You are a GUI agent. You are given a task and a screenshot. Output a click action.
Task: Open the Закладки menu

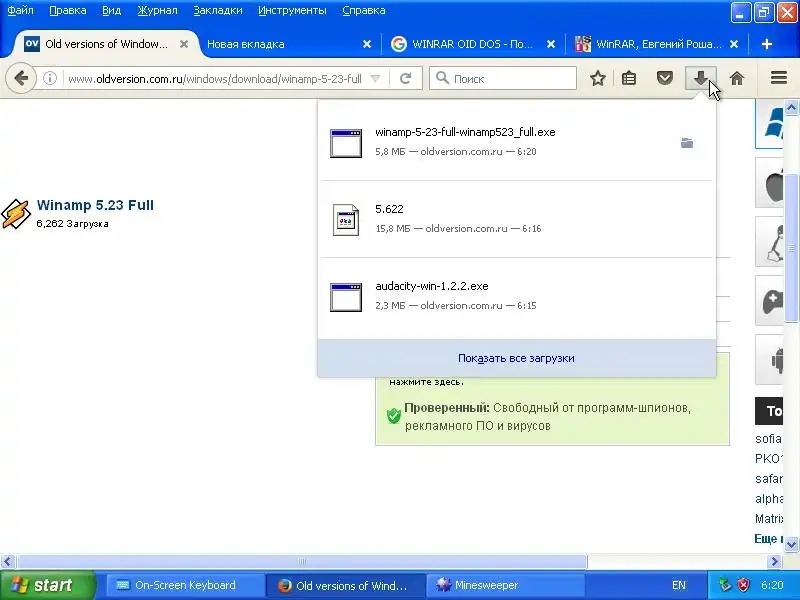click(218, 11)
